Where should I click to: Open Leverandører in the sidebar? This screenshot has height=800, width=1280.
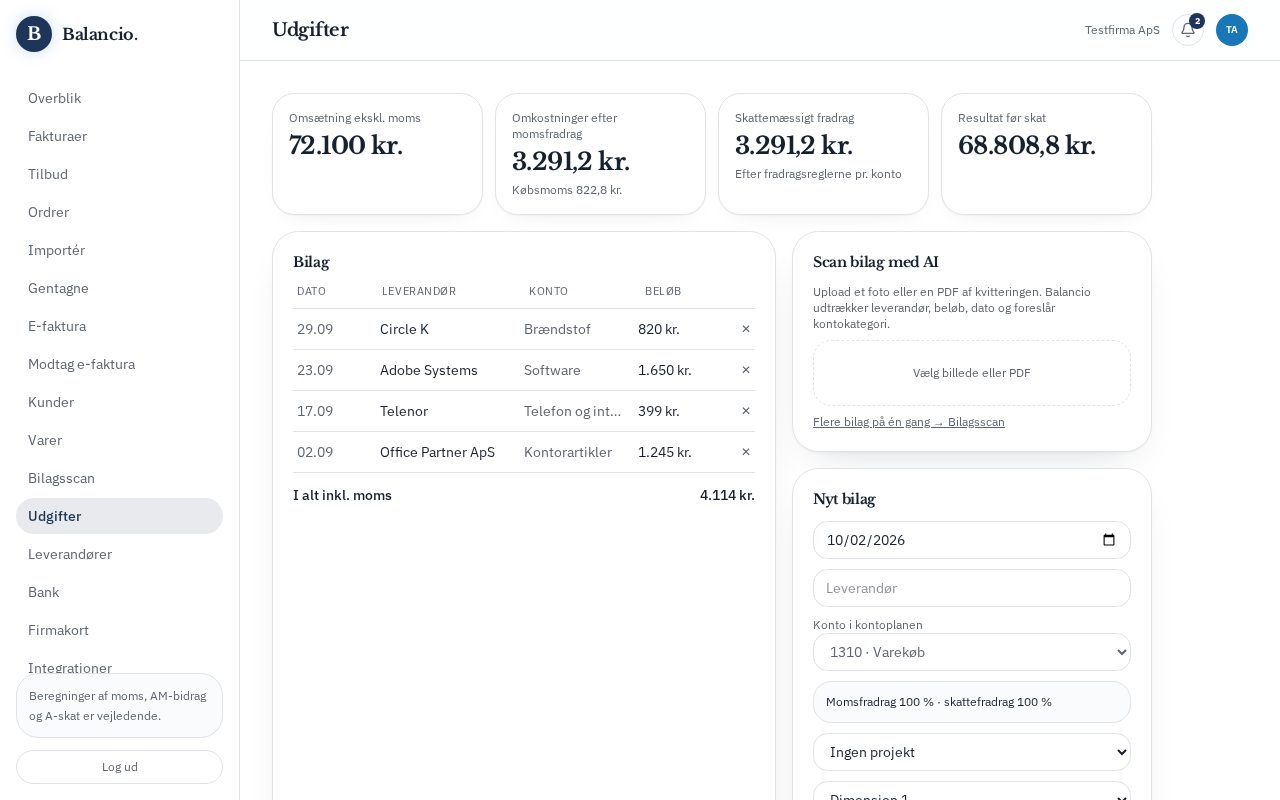pos(119,554)
